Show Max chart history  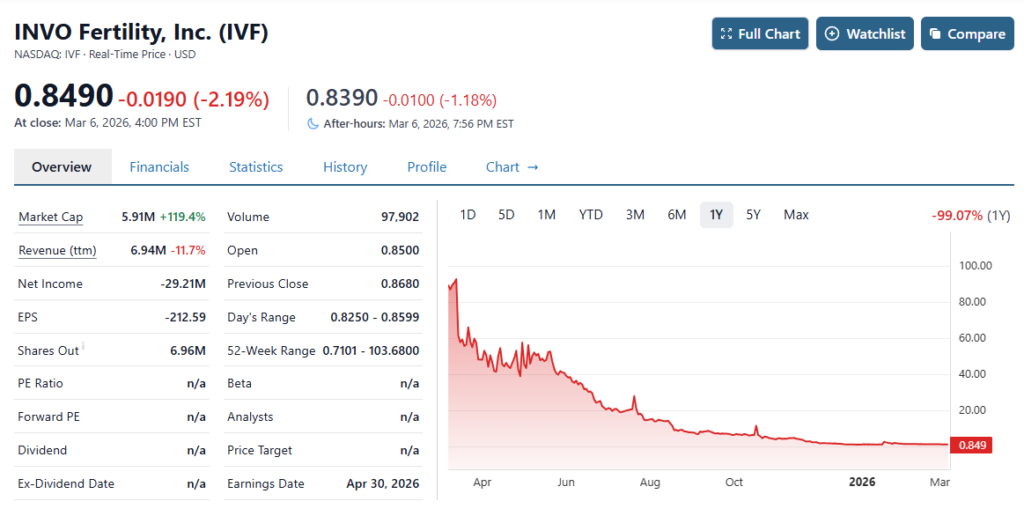796,215
